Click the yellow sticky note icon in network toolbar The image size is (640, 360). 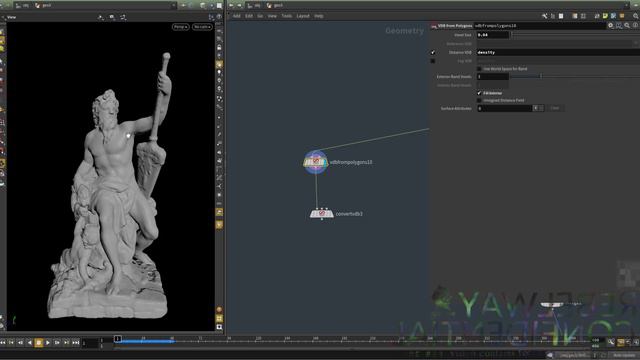point(605,16)
